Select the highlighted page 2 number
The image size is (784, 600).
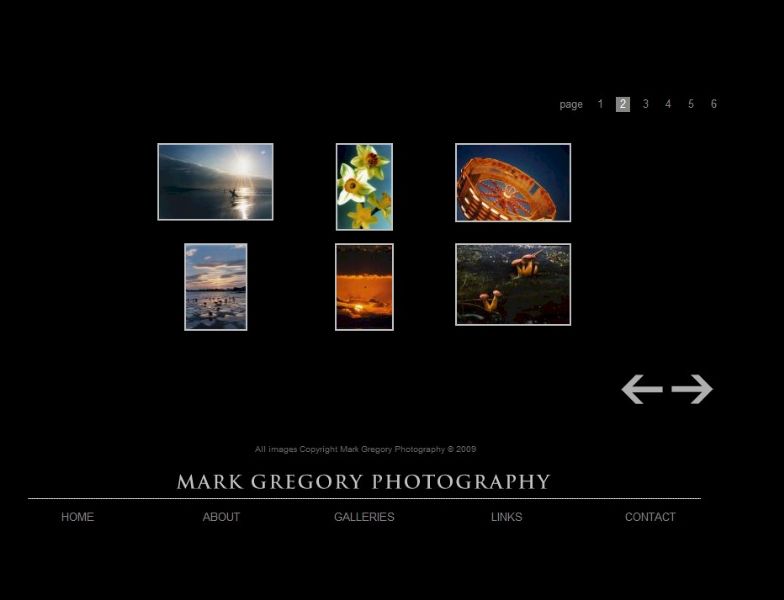623,104
